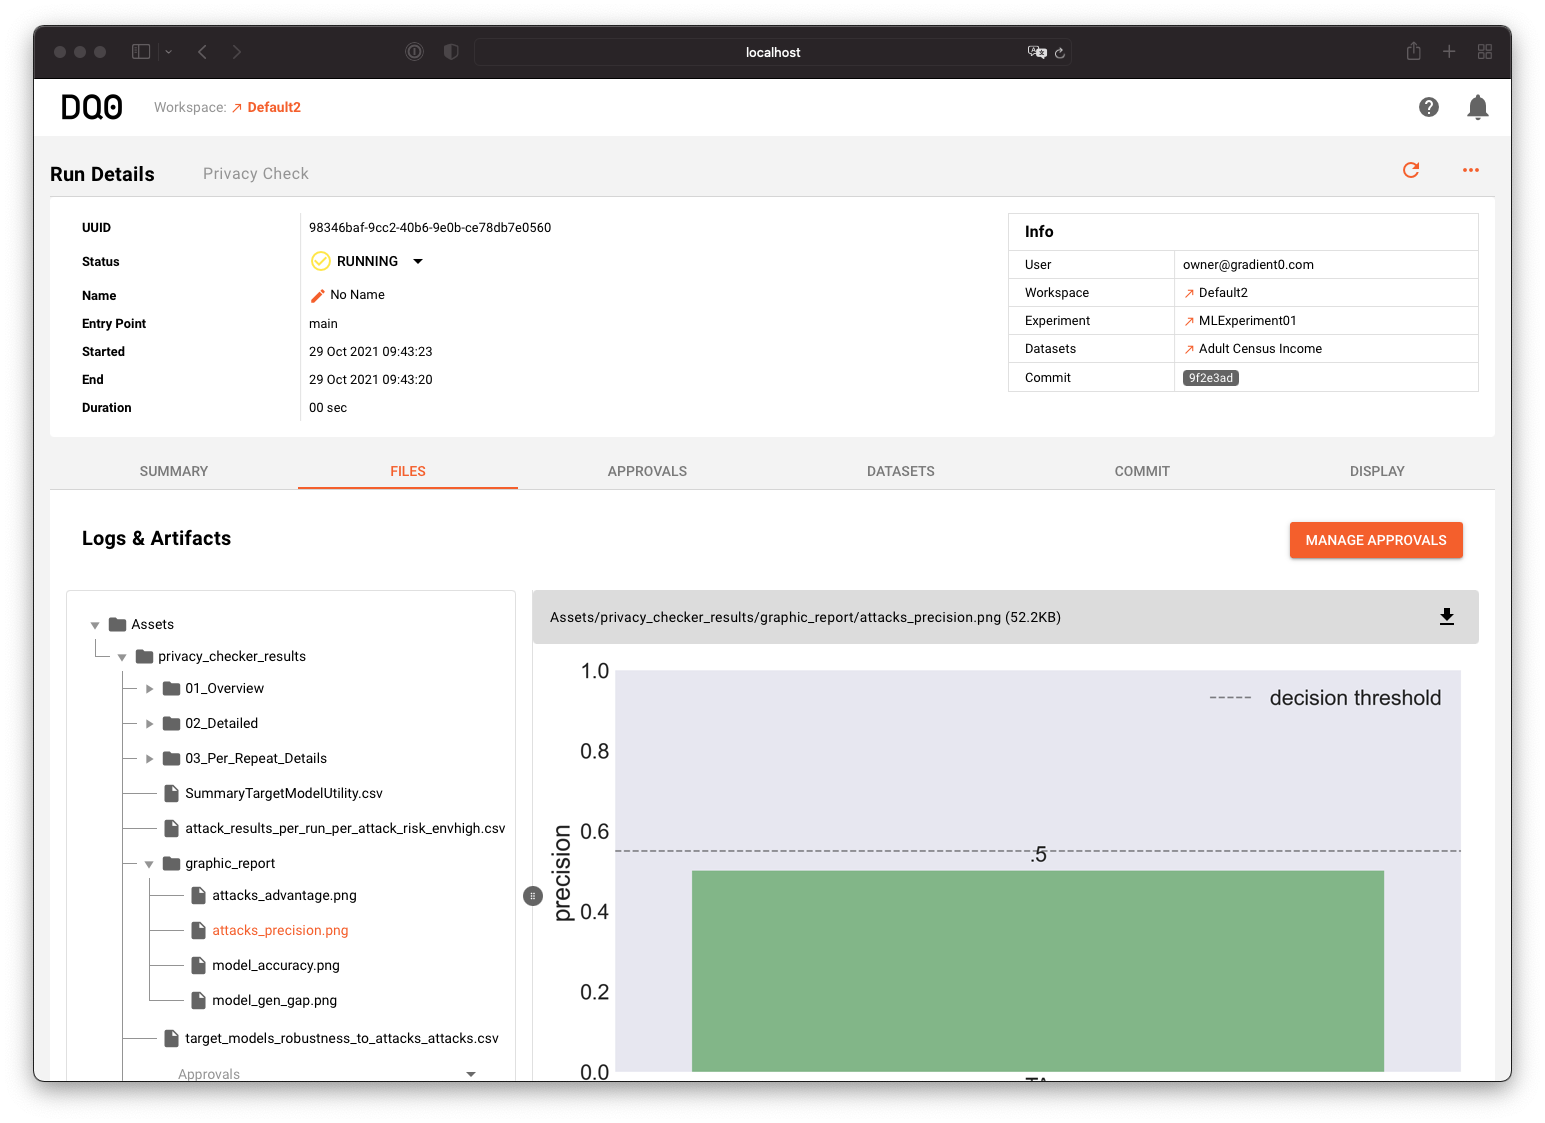
Task: Open the DATASETS tab
Action: 901,471
